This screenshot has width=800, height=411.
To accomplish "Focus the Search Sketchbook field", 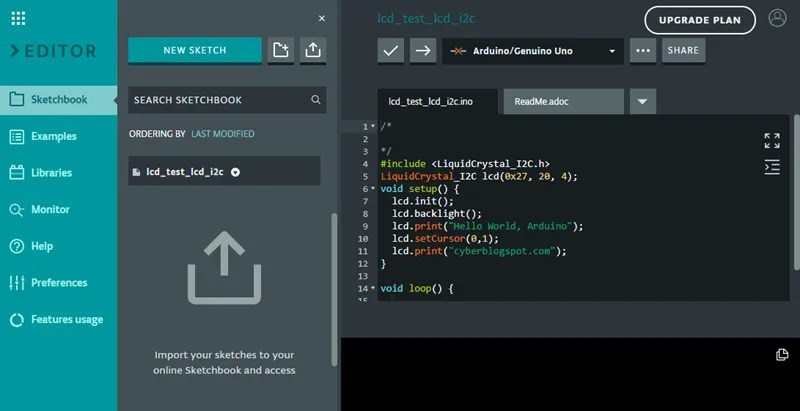I will coord(227,100).
